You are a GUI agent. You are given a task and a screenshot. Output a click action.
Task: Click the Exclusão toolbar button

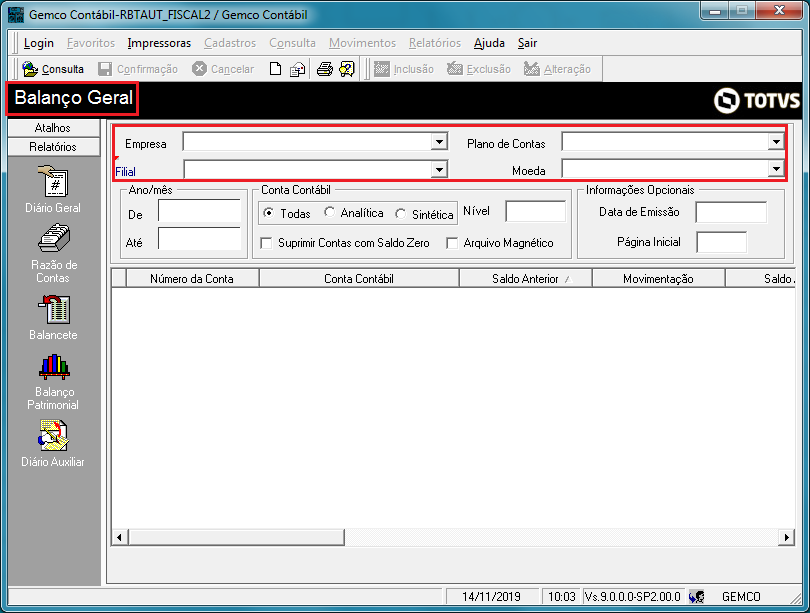[478, 69]
